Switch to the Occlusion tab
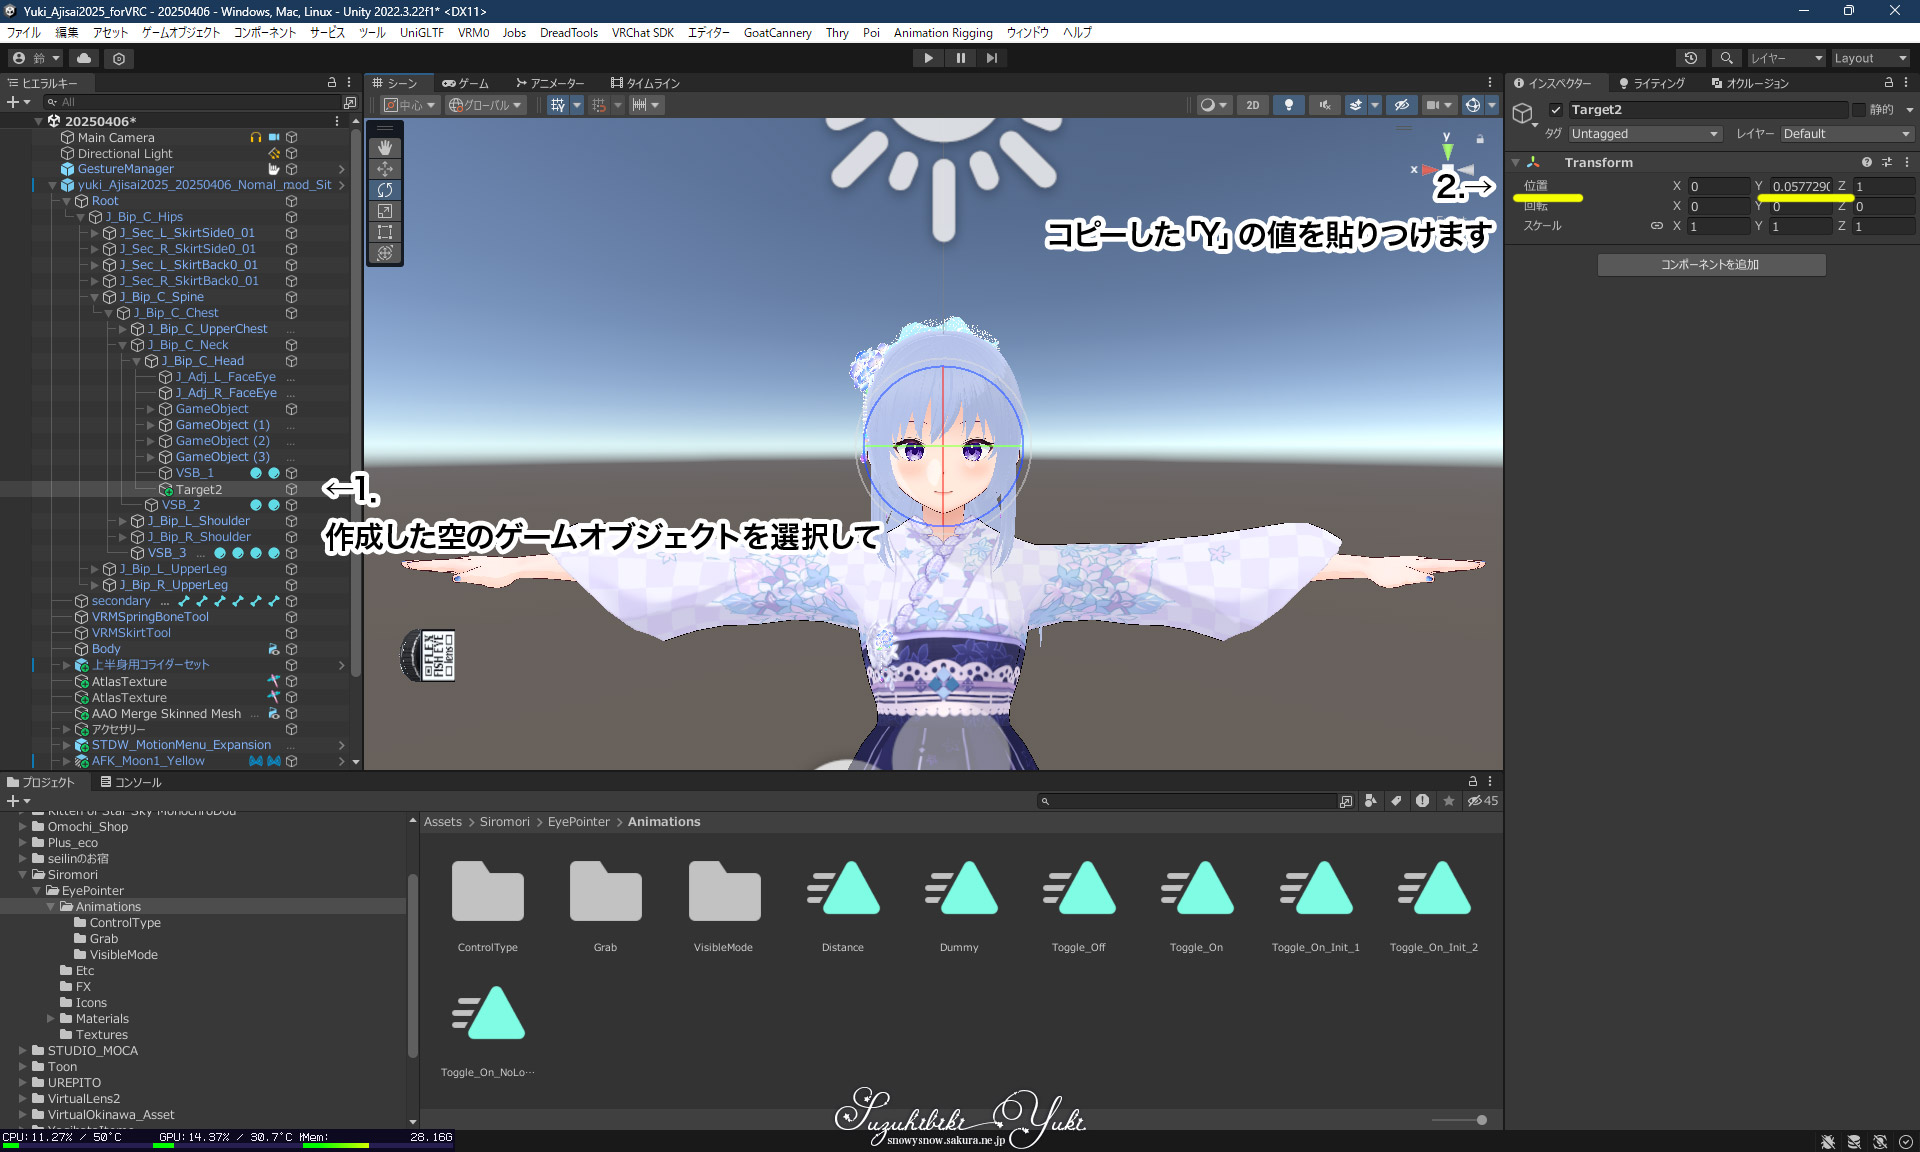The height and width of the screenshot is (1152, 1920). (x=1749, y=83)
